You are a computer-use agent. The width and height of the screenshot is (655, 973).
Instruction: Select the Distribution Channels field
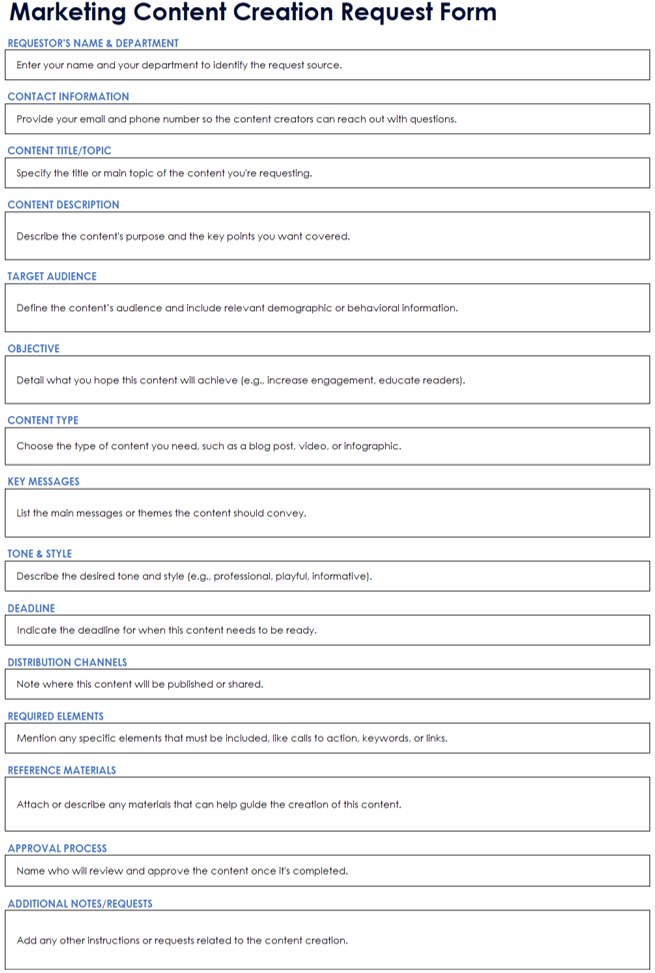point(327,684)
